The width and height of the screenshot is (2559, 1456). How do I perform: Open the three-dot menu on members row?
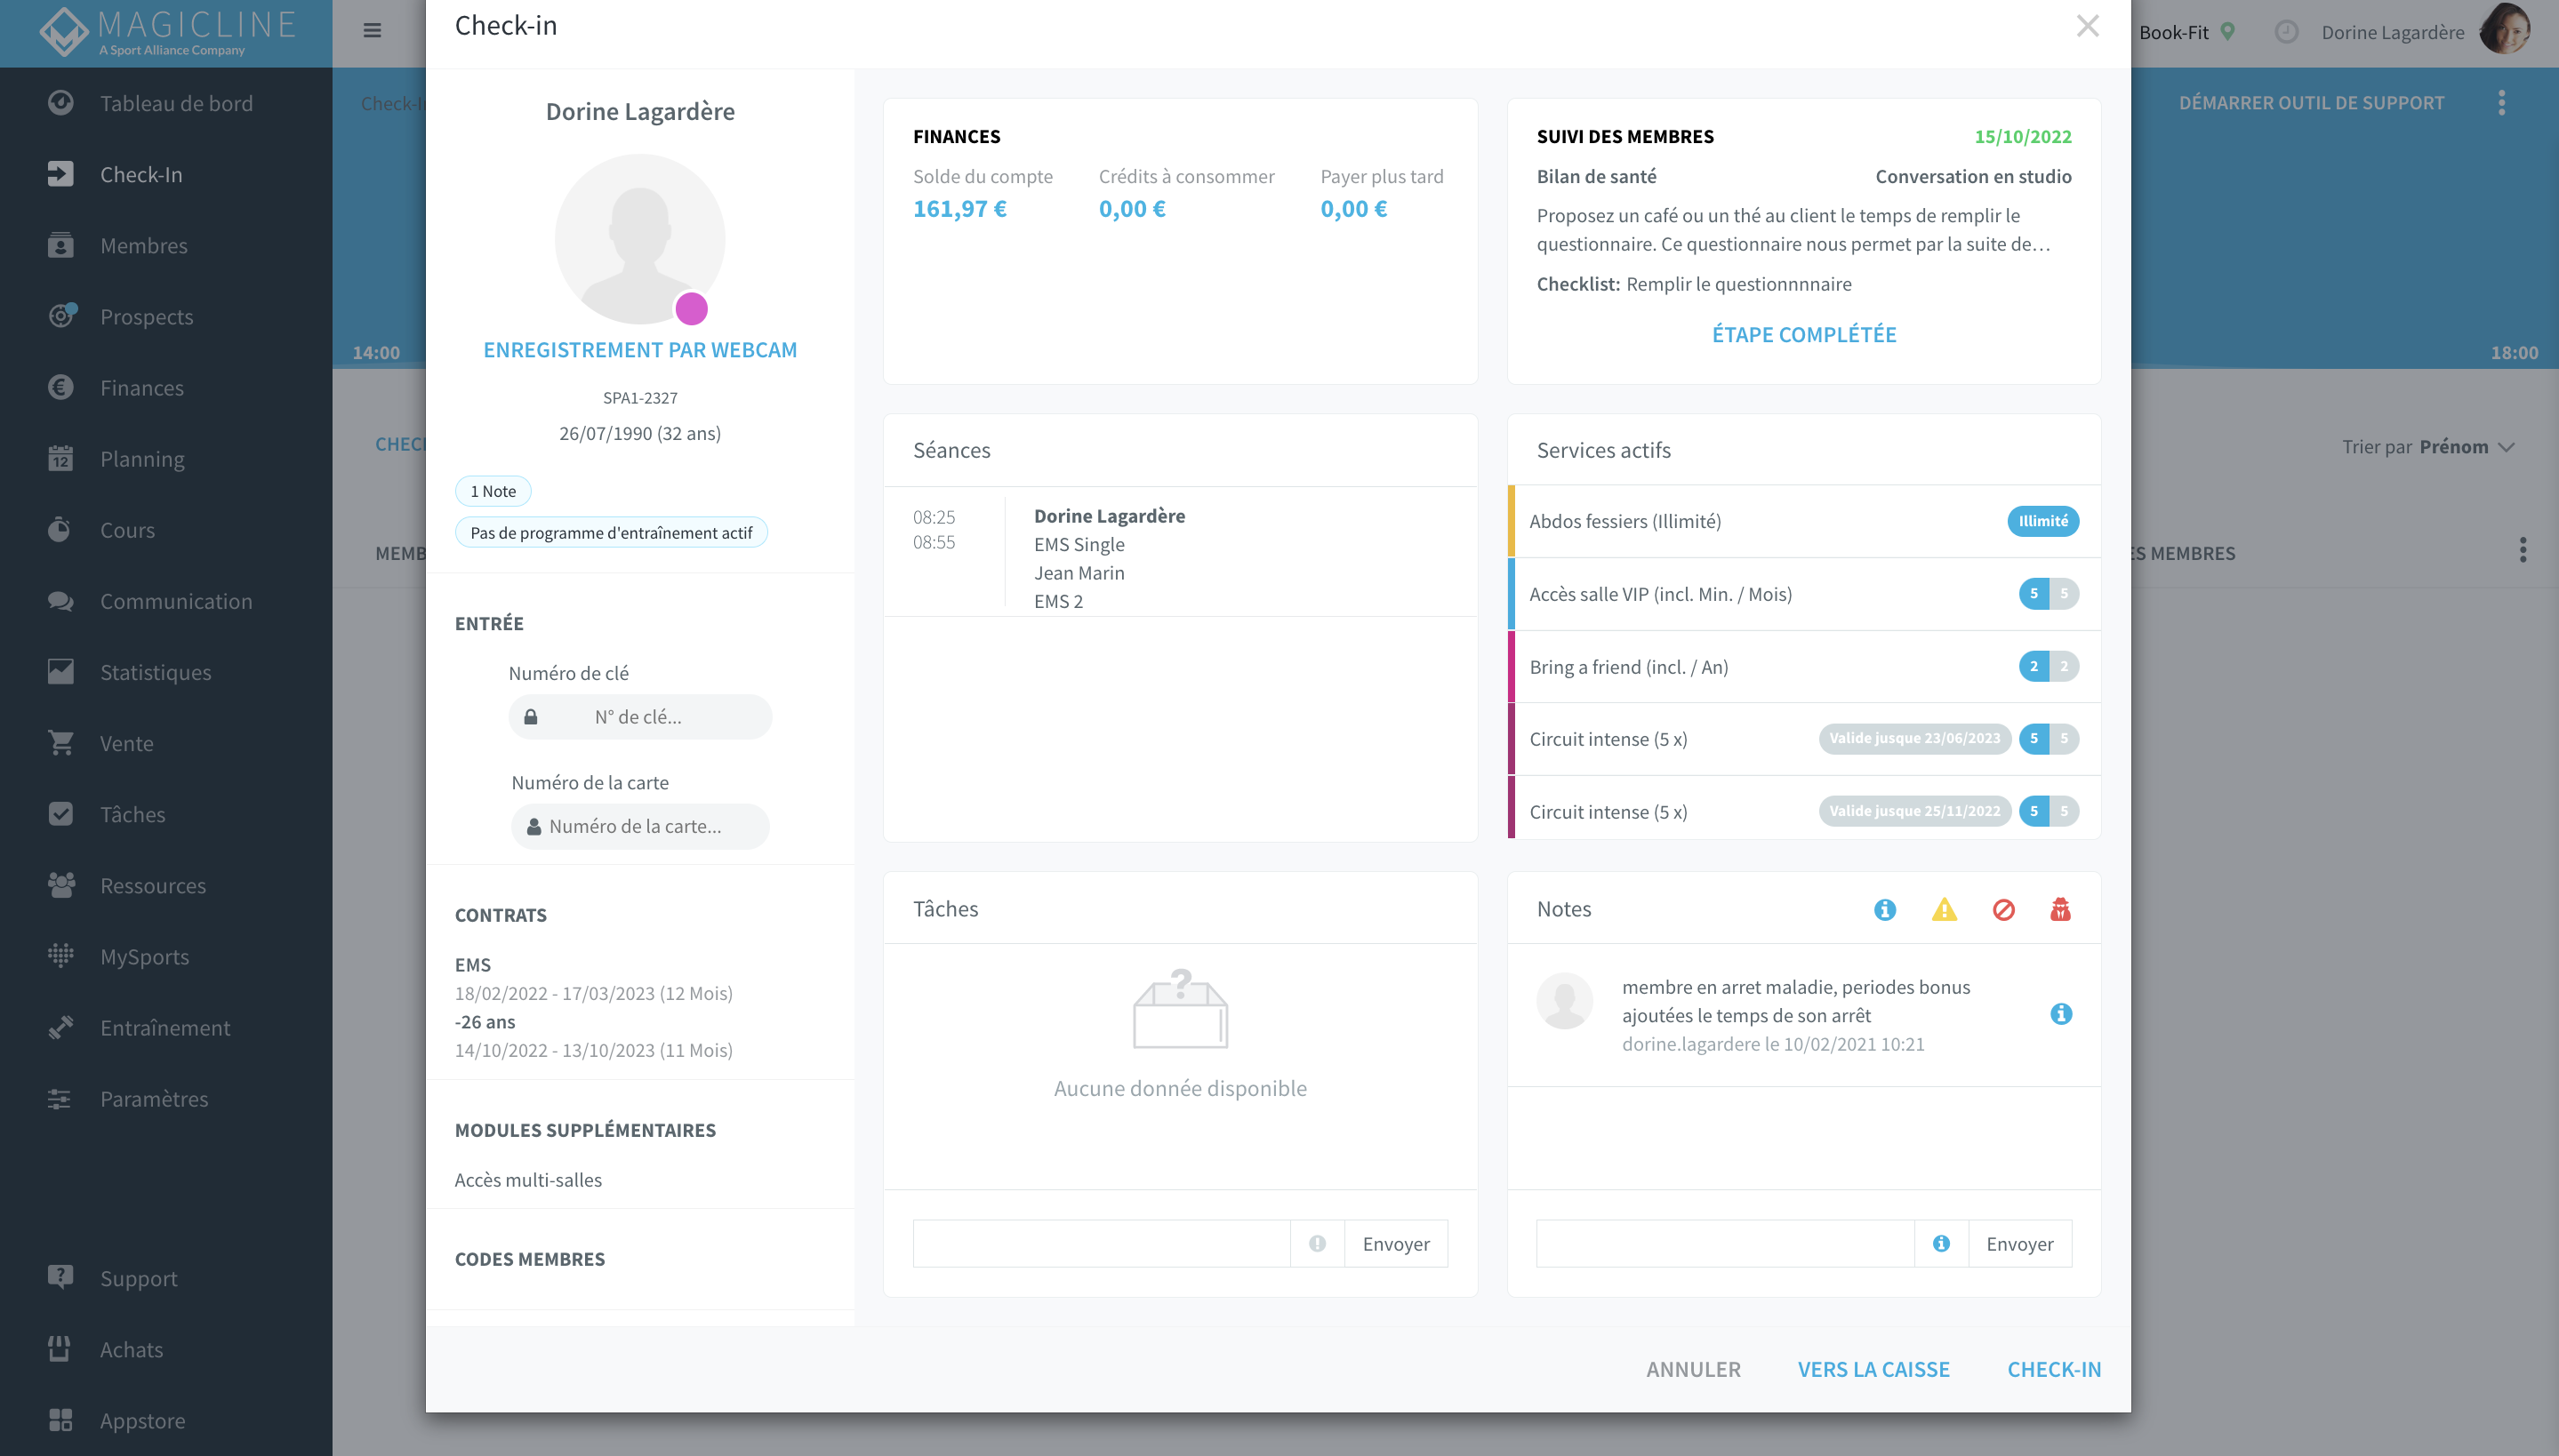pyautogui.click(x=2523, y=550)
